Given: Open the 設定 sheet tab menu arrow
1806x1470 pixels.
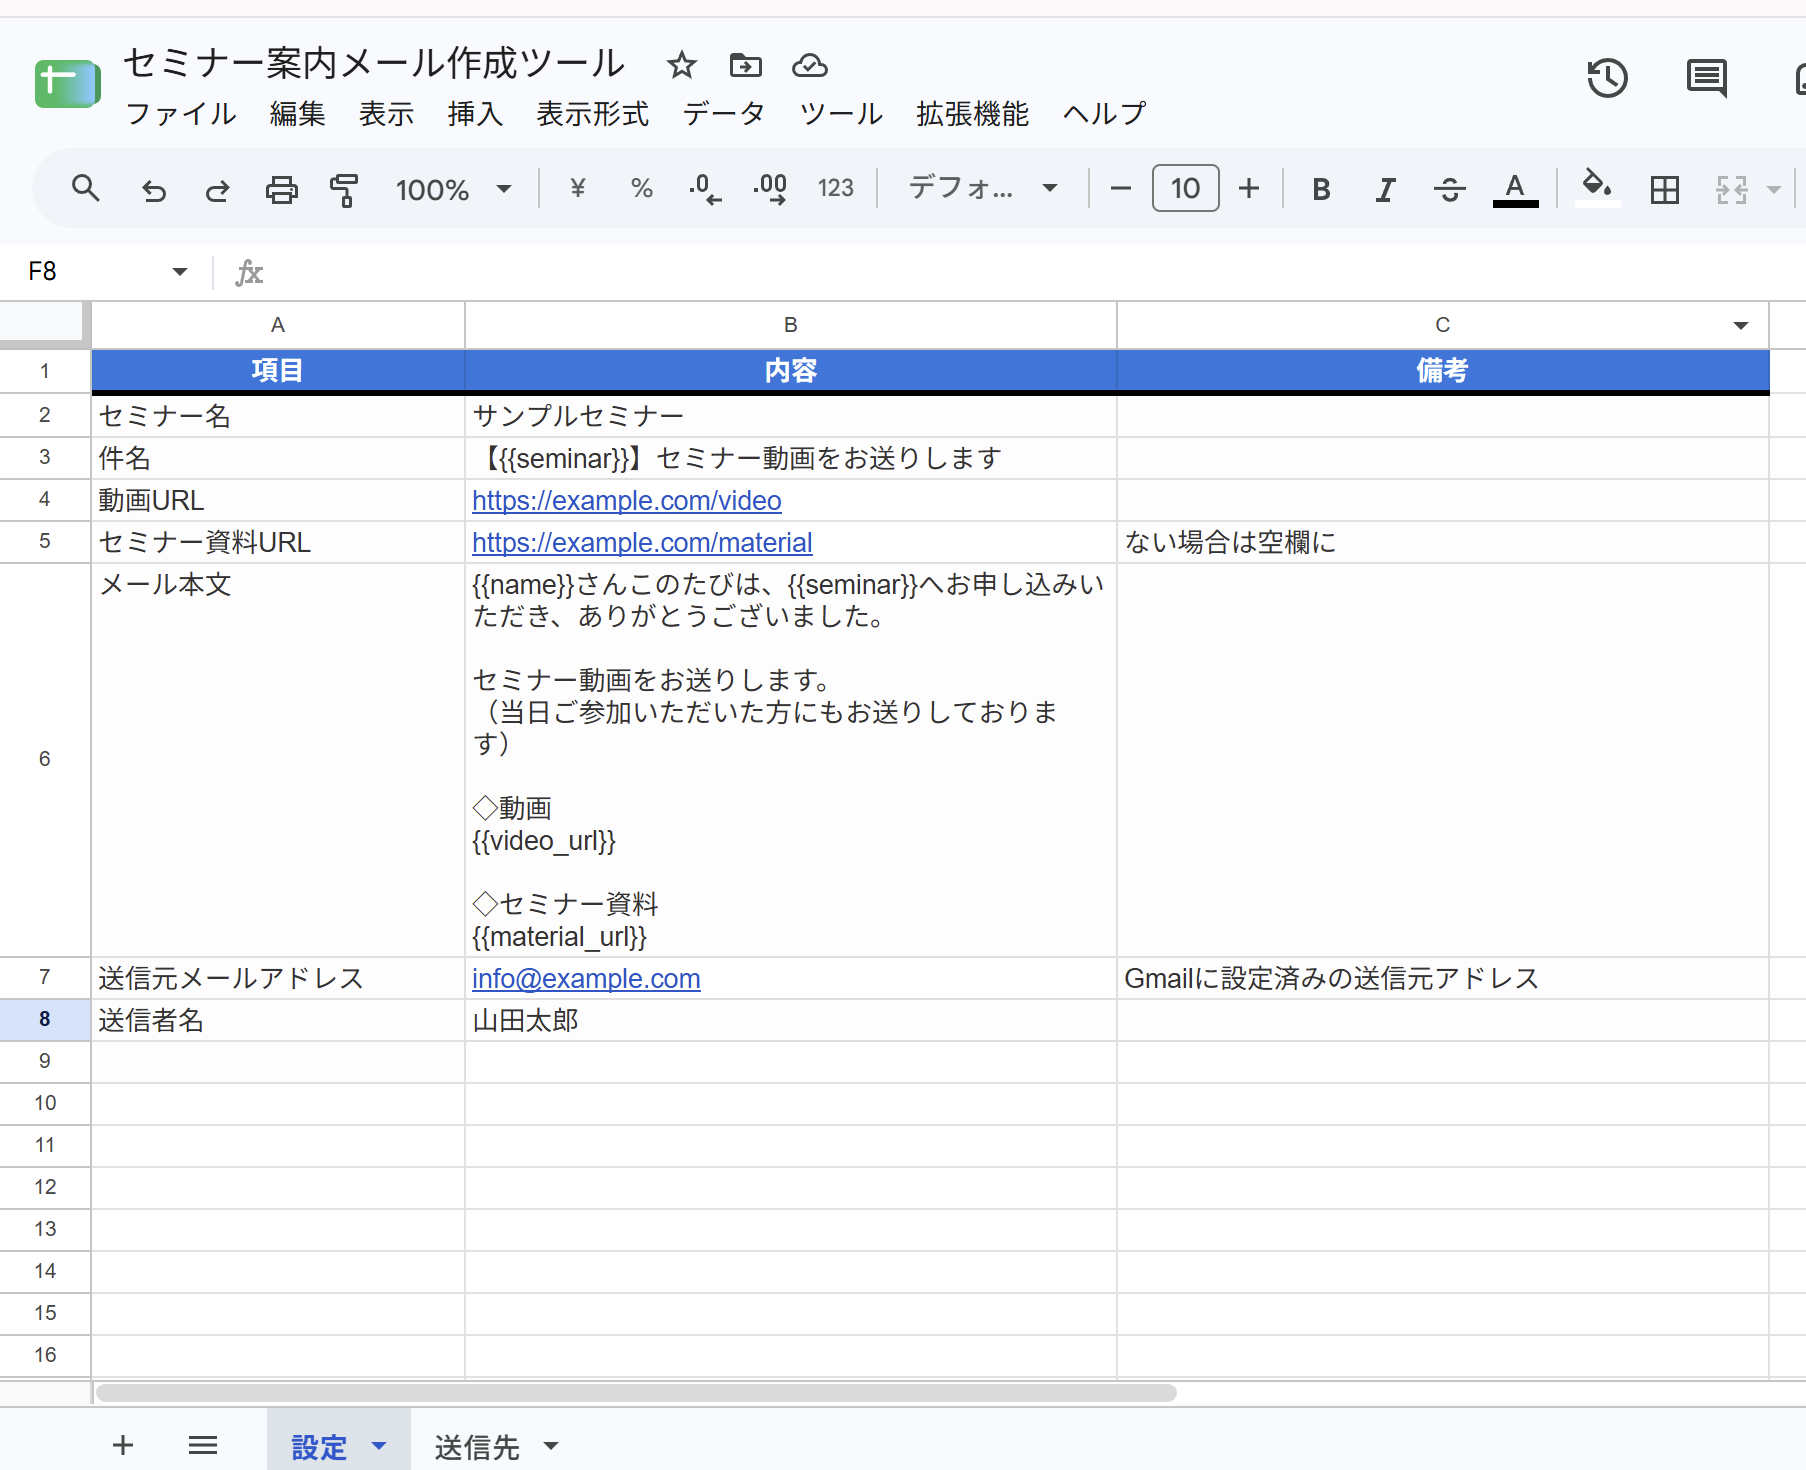Looking at the screenshot, I should pos(379,1445).
